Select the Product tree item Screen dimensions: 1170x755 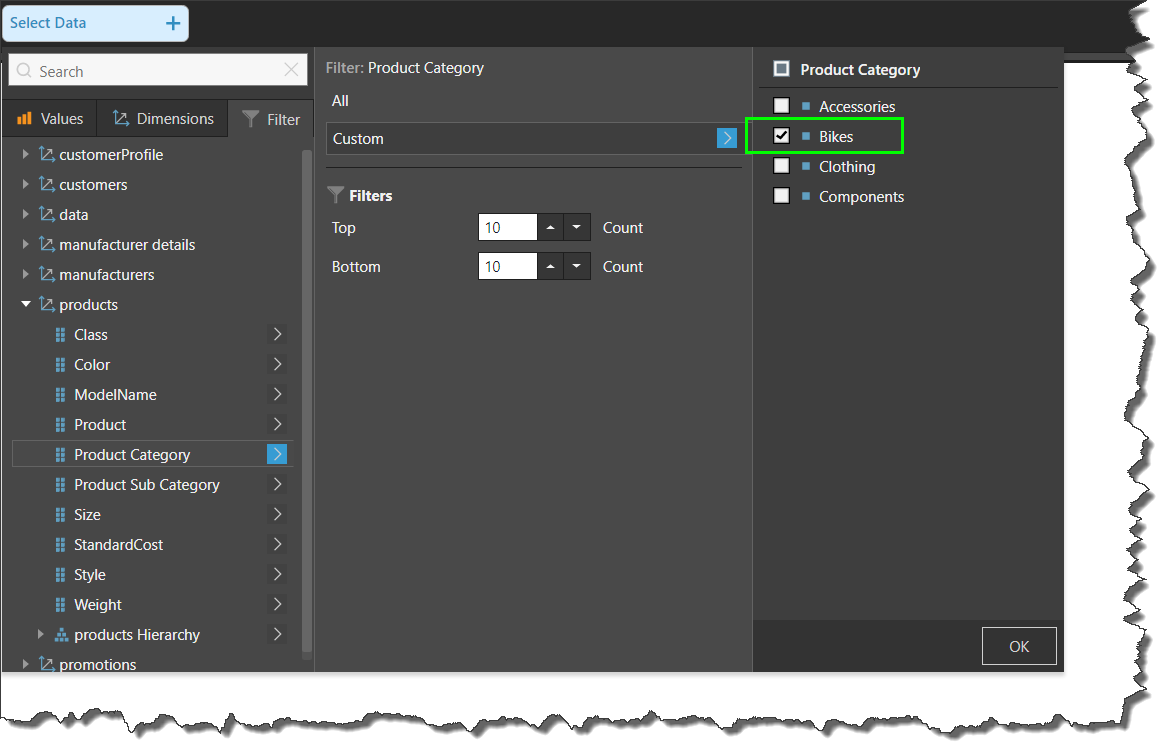tap(100, 425)
